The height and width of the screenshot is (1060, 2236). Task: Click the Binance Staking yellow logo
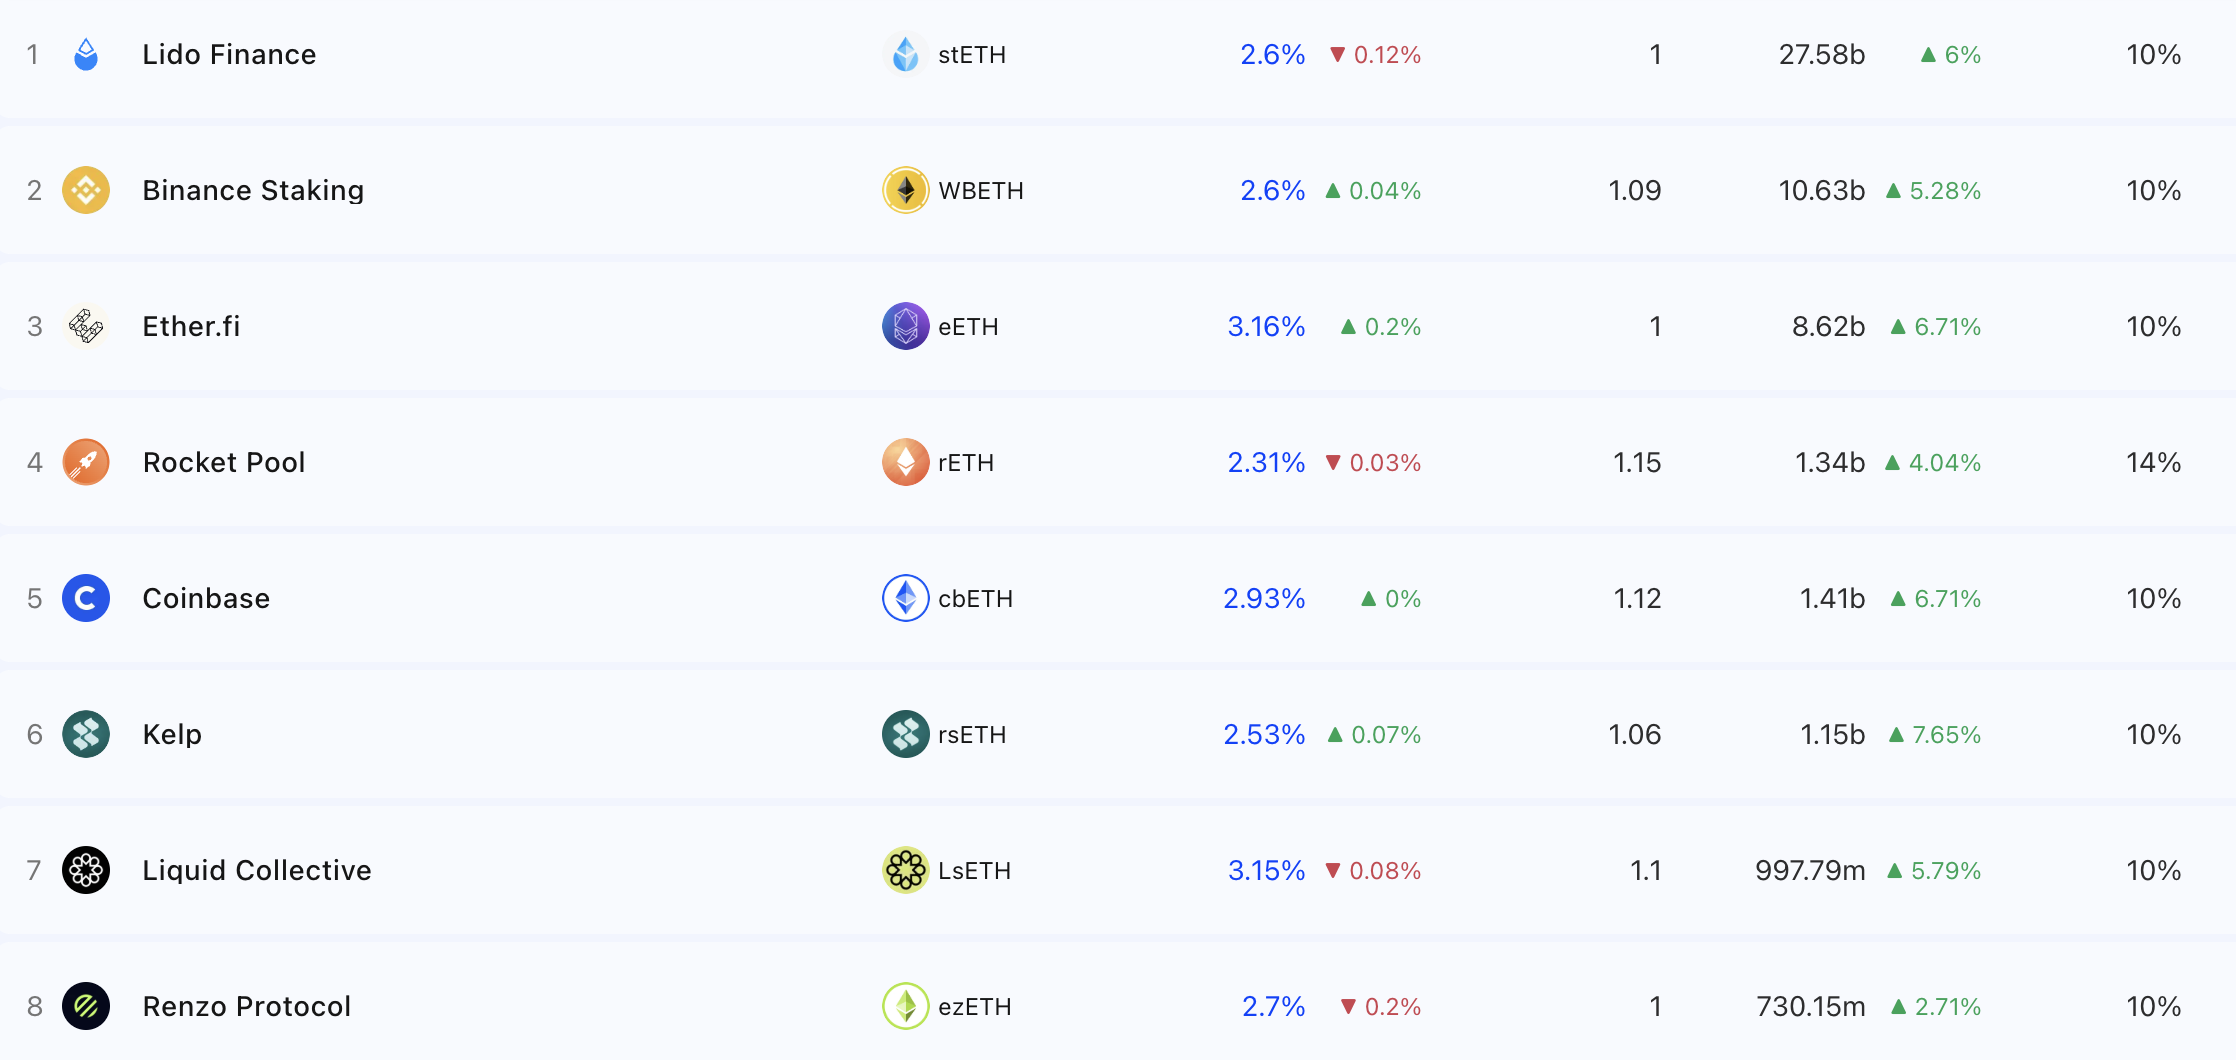(86, 190)
